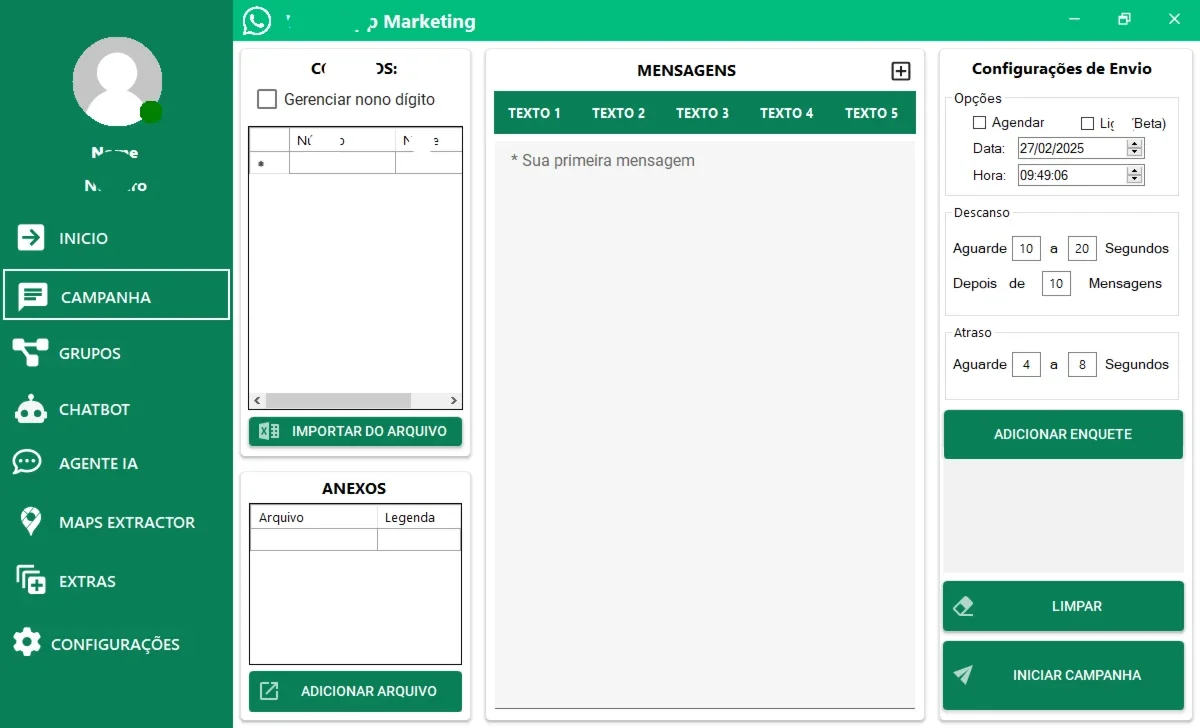Switch to the TEXTO 1 tab
Image resolution: width=1200 pixels, height=728 pixels.
534,113
